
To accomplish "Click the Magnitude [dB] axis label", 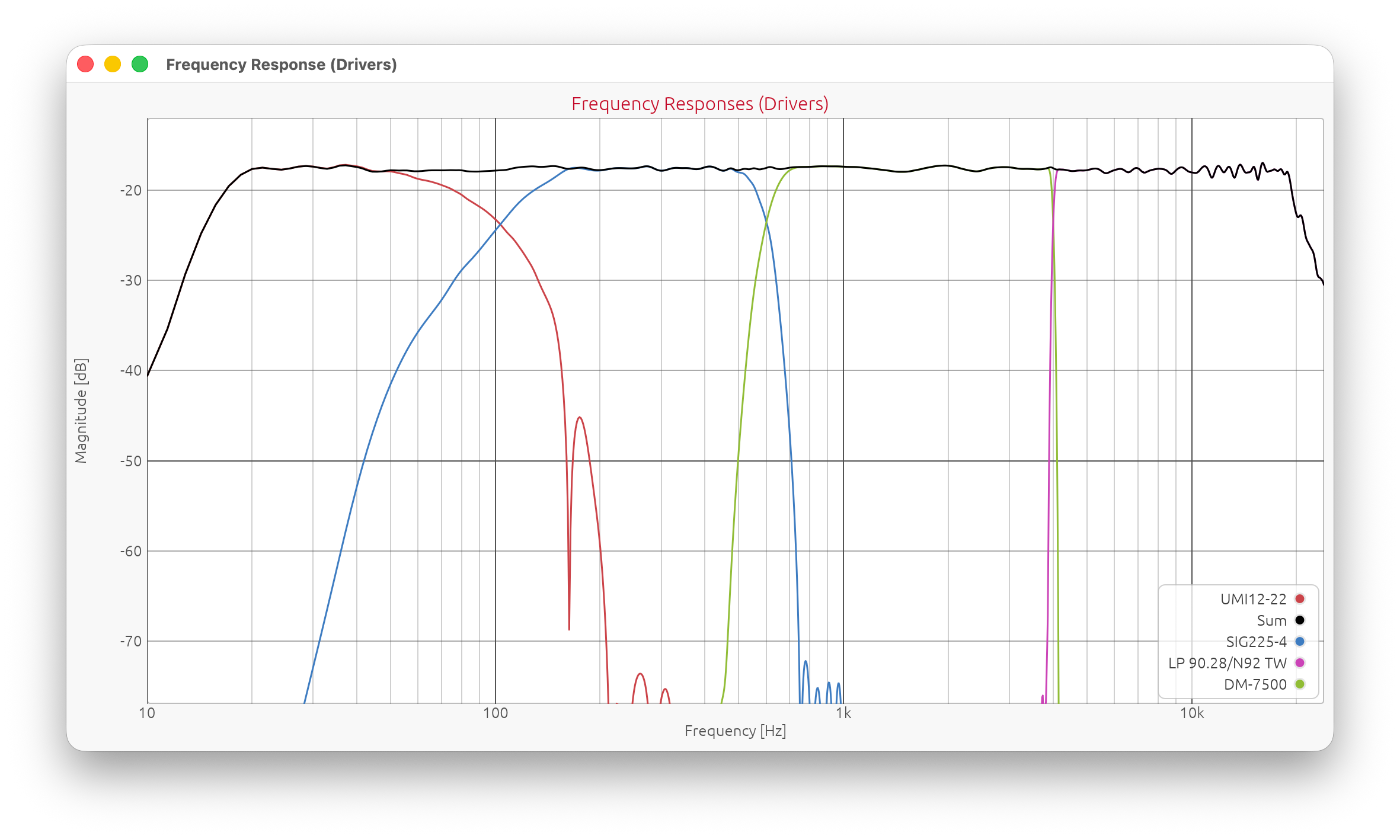I will (x=82, y=411).
